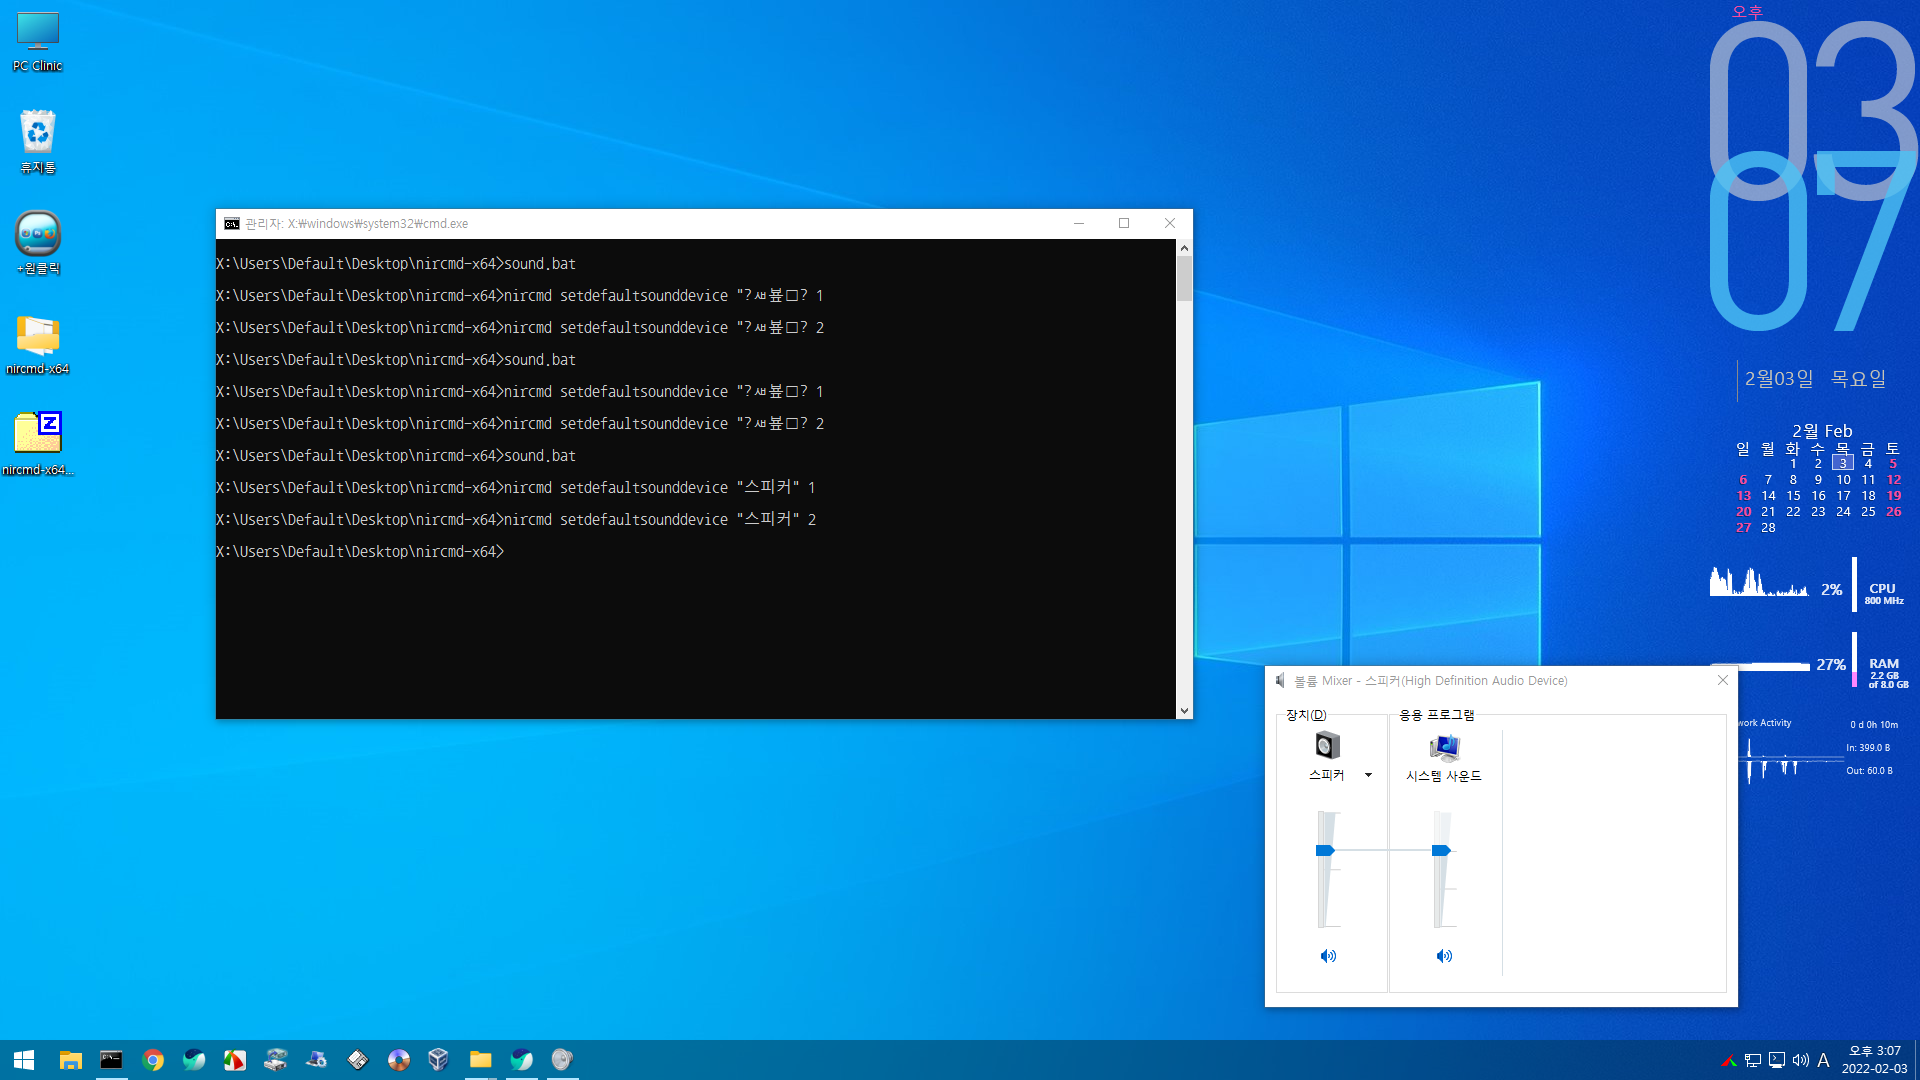Screen dimensions: 1920x1080
Task: Click the show desktop sliver at taskbar end
Action: coord(1916,1060)
